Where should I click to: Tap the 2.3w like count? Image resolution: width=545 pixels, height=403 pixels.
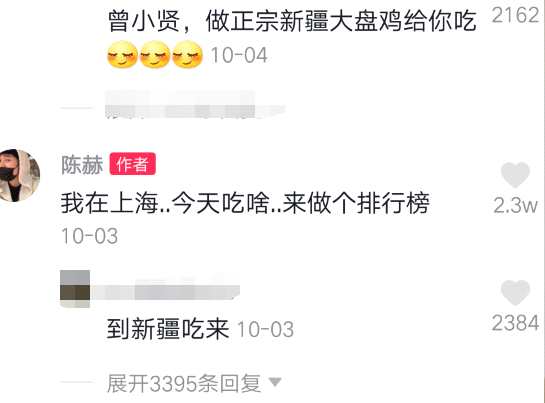515,205
